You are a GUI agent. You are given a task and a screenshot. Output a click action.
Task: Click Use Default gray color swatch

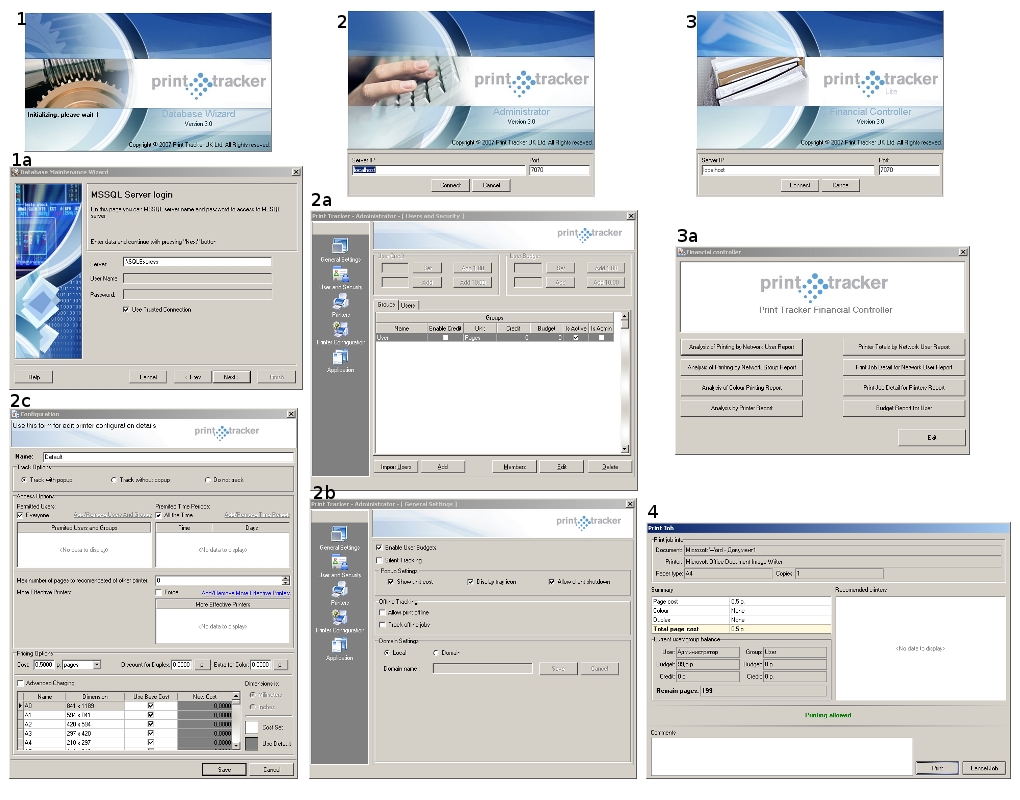pos(252,743)
